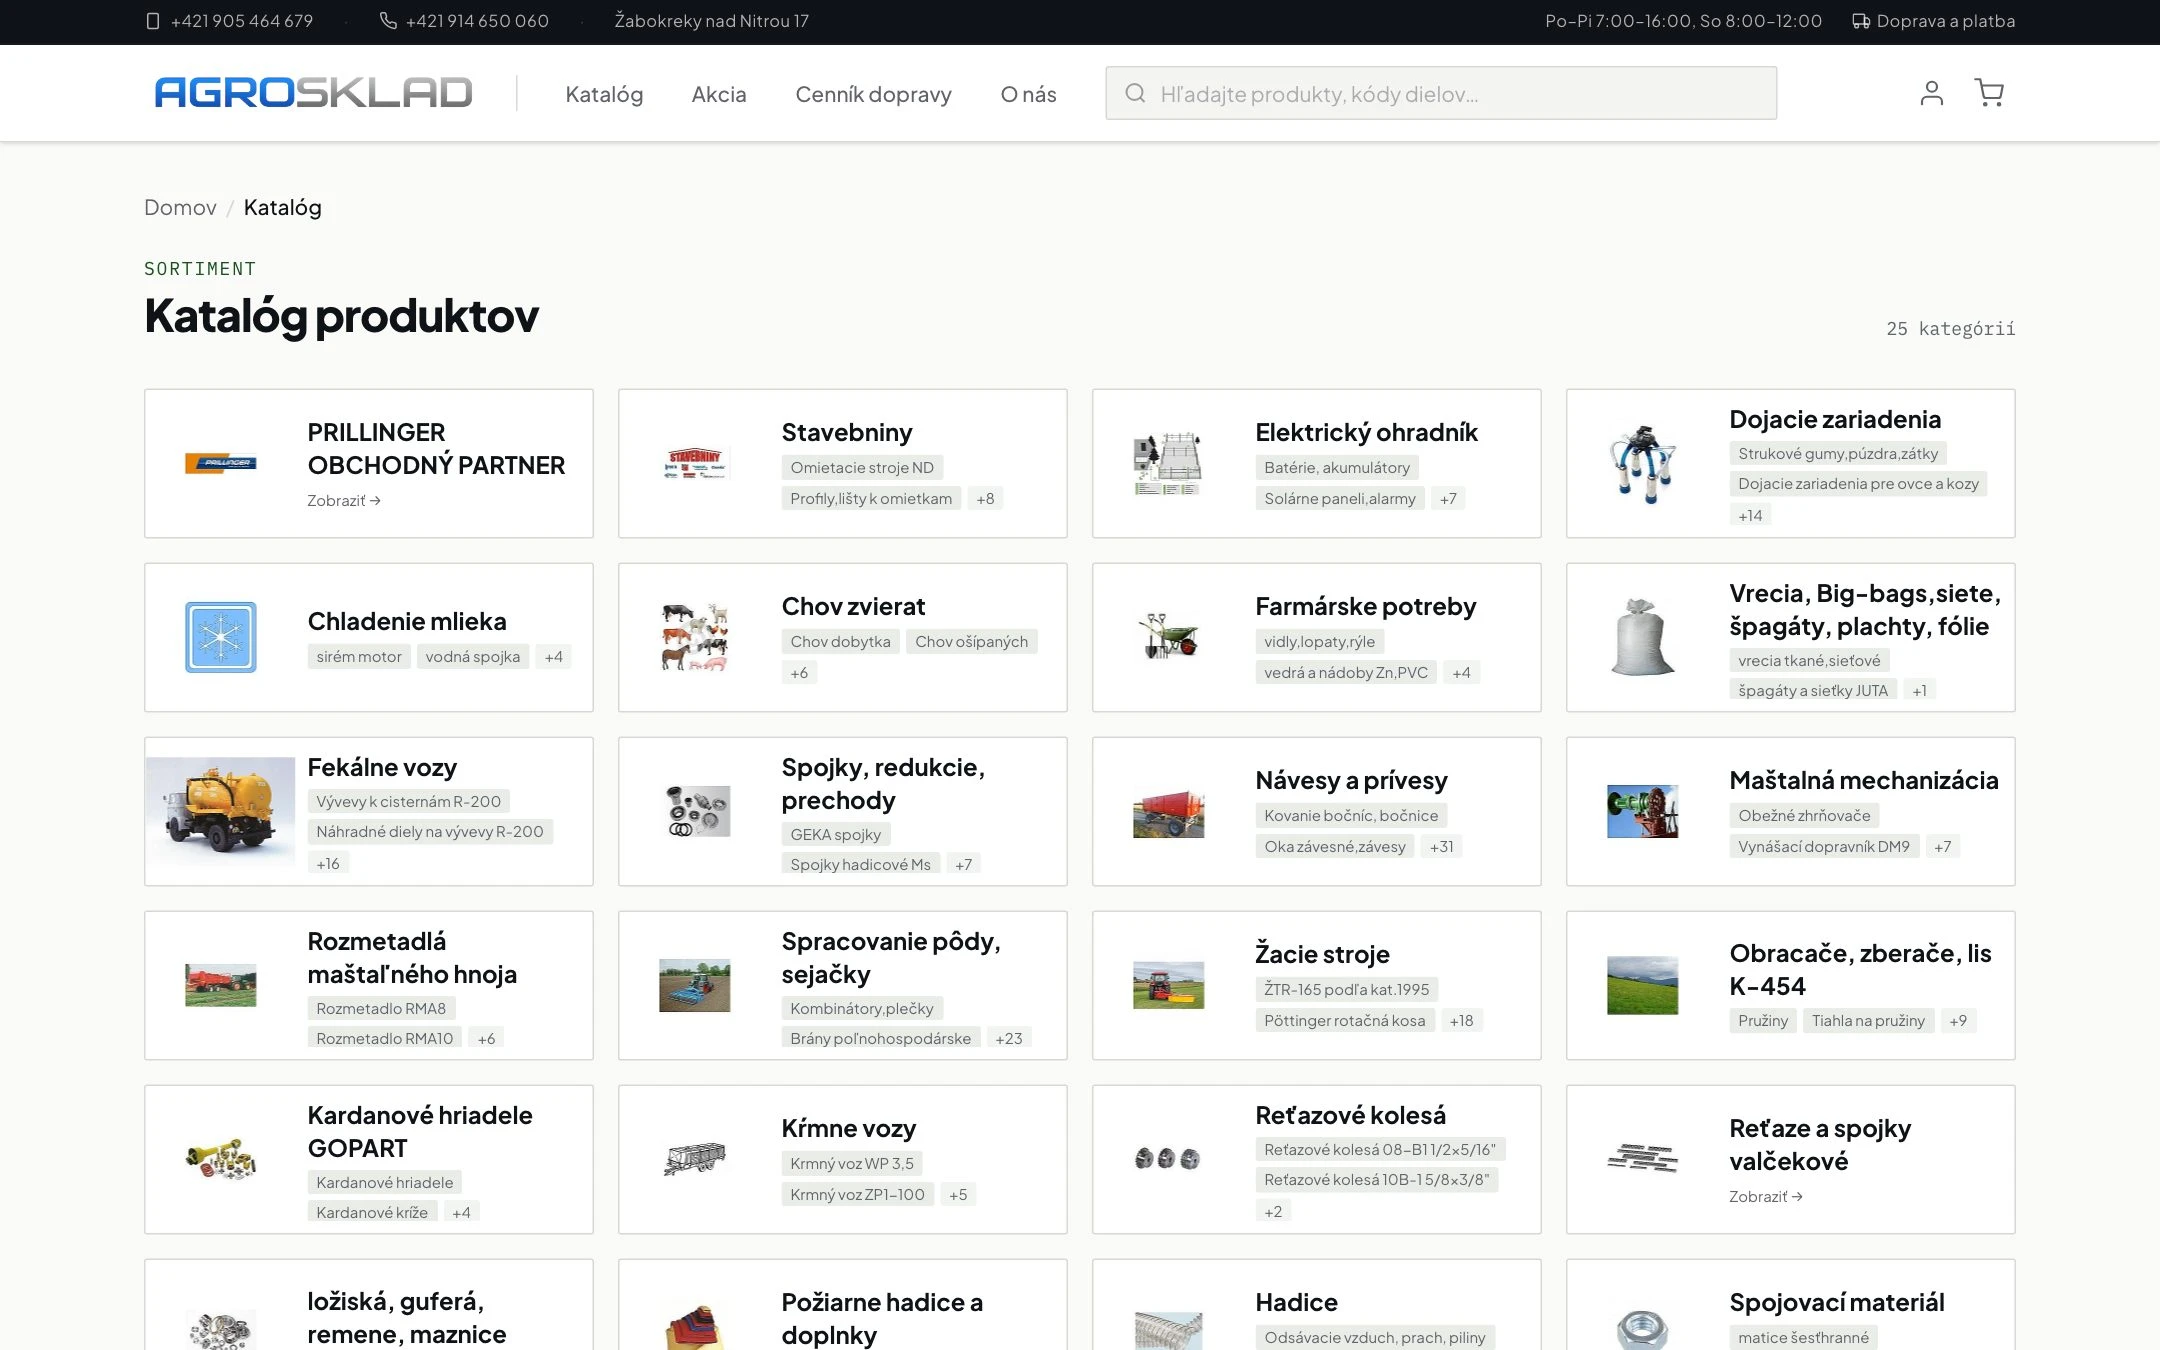This screenshot has width=2160, height=1350.
Task: Click the search magnifier icon
Action: pyautogui.click(x=1135, y=93)
